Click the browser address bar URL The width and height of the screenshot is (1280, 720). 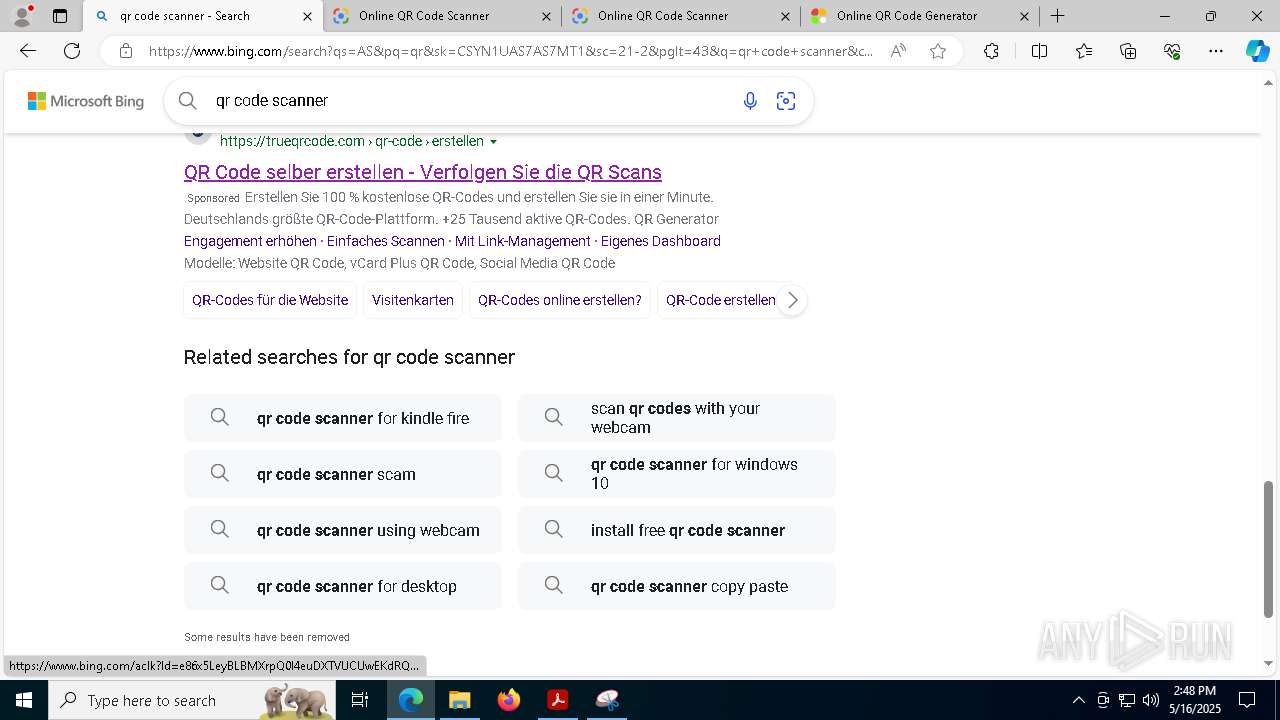tap(511, 51)
